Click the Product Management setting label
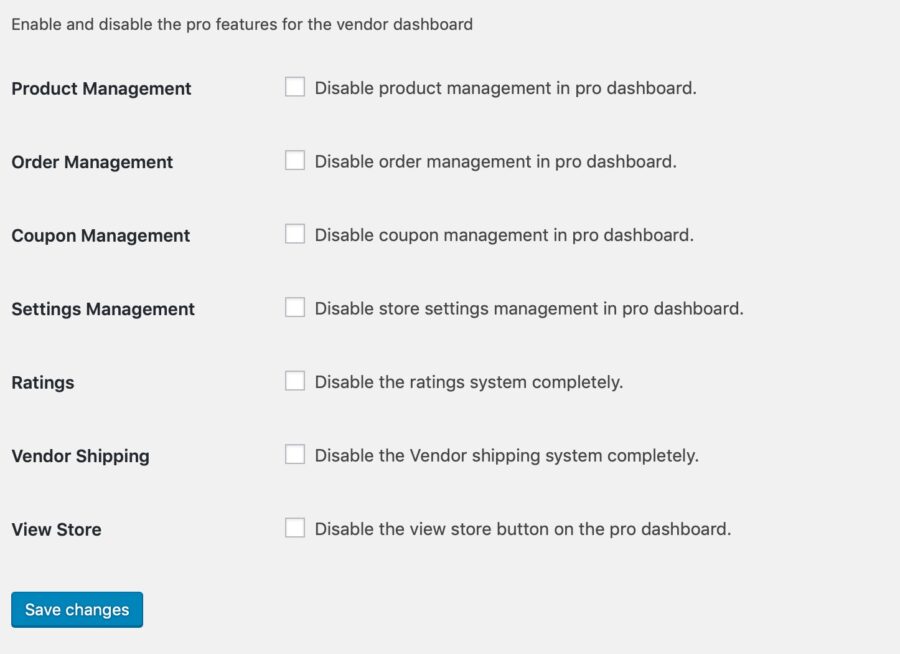Image resolution: width=900 pixels, height=654 pixels. (100, 88)
